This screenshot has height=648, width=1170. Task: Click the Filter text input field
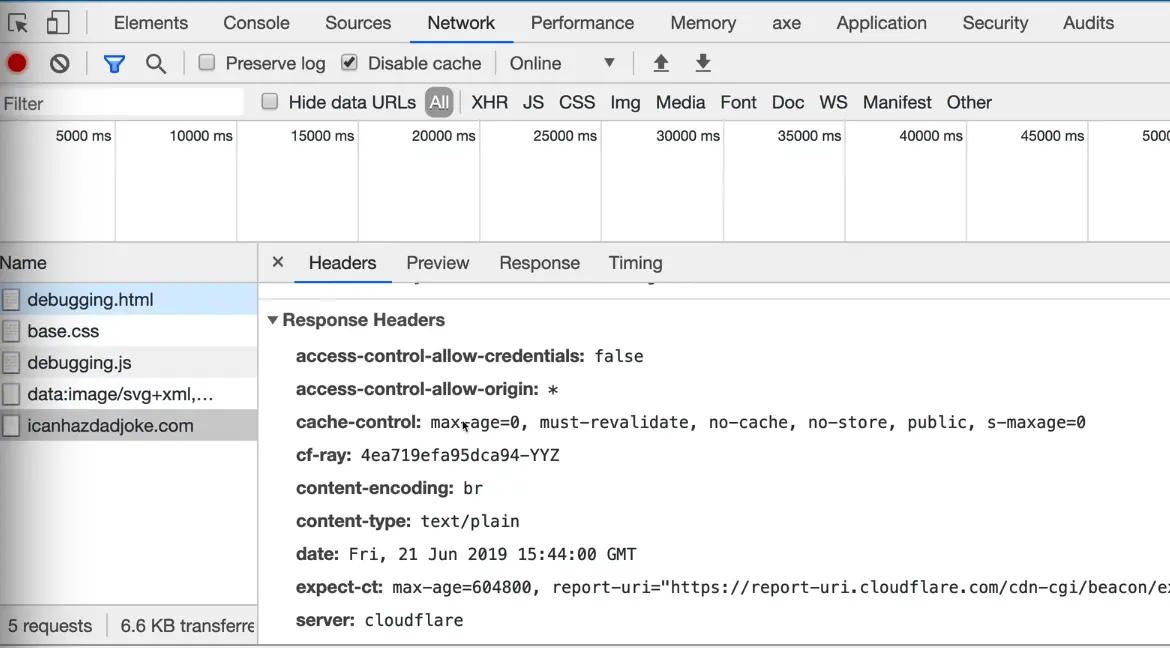(120, 103)
